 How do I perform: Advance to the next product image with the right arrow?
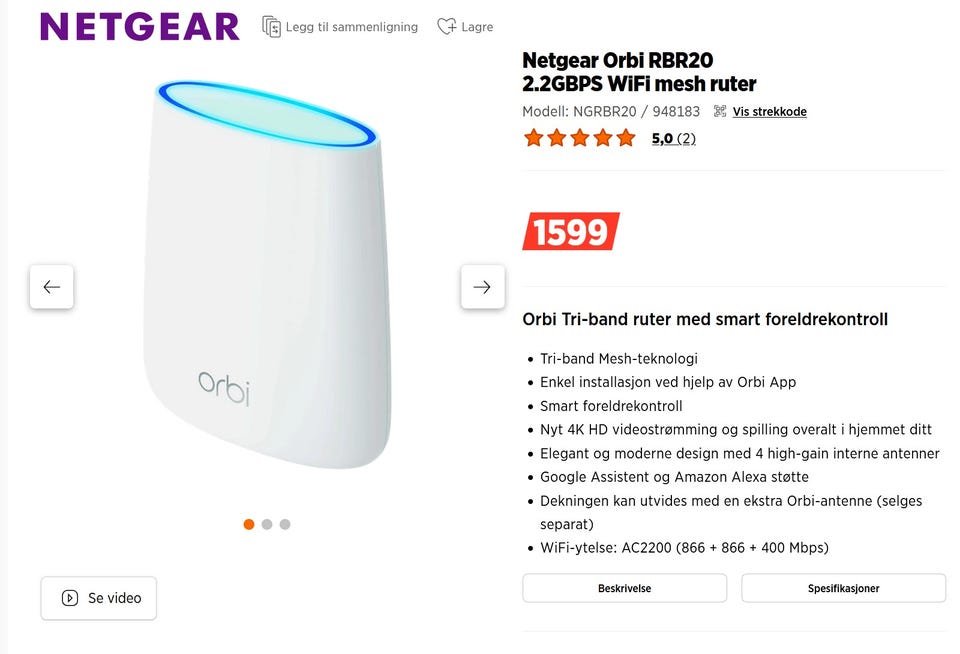tap(482, 287)
